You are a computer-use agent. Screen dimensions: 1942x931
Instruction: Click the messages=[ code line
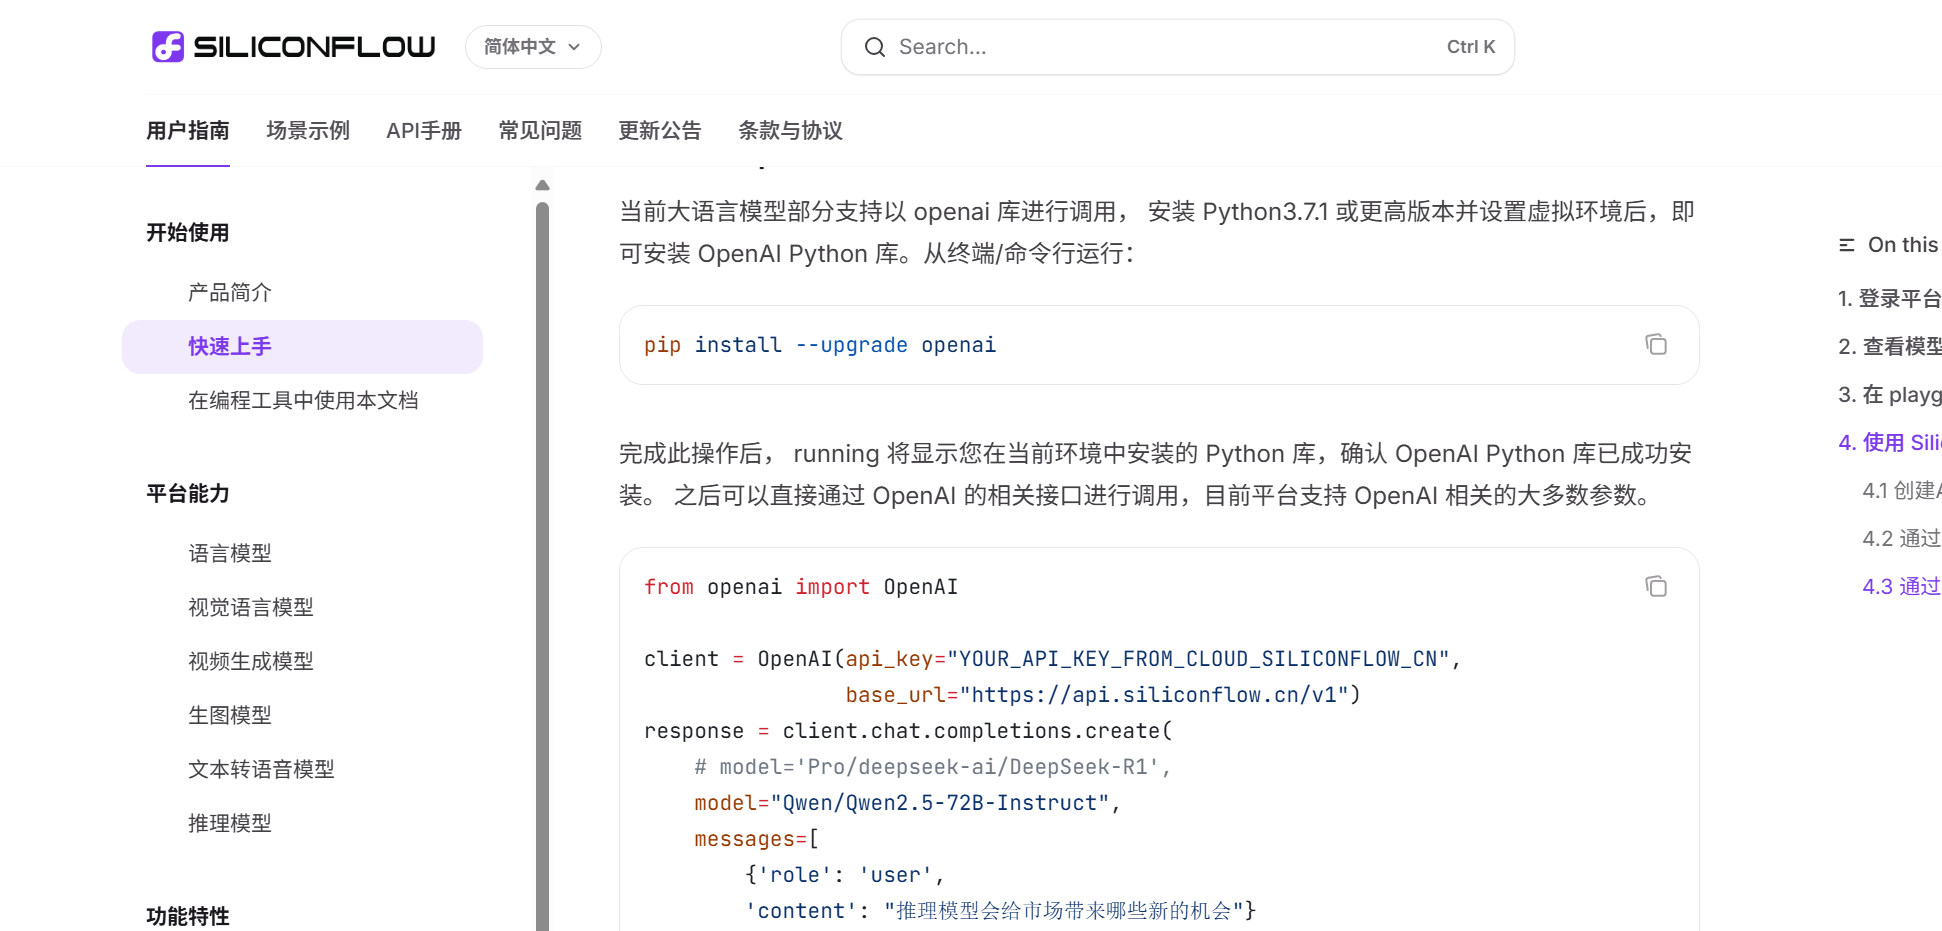click(757, 839)
